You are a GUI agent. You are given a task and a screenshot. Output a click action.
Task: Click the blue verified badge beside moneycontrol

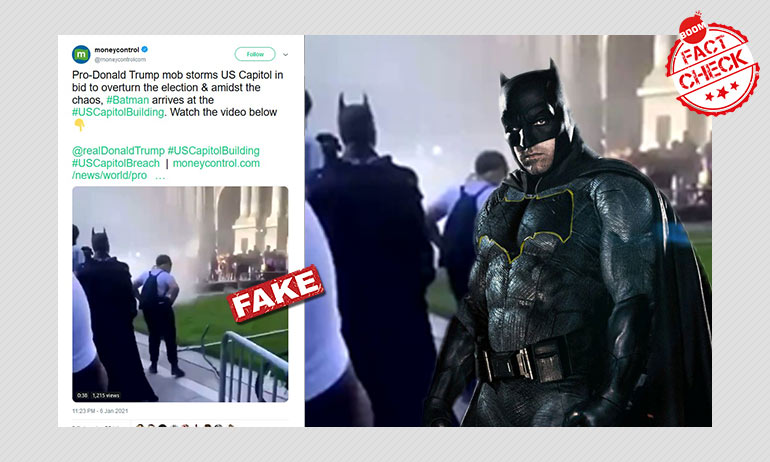click(x=145, y=49)
